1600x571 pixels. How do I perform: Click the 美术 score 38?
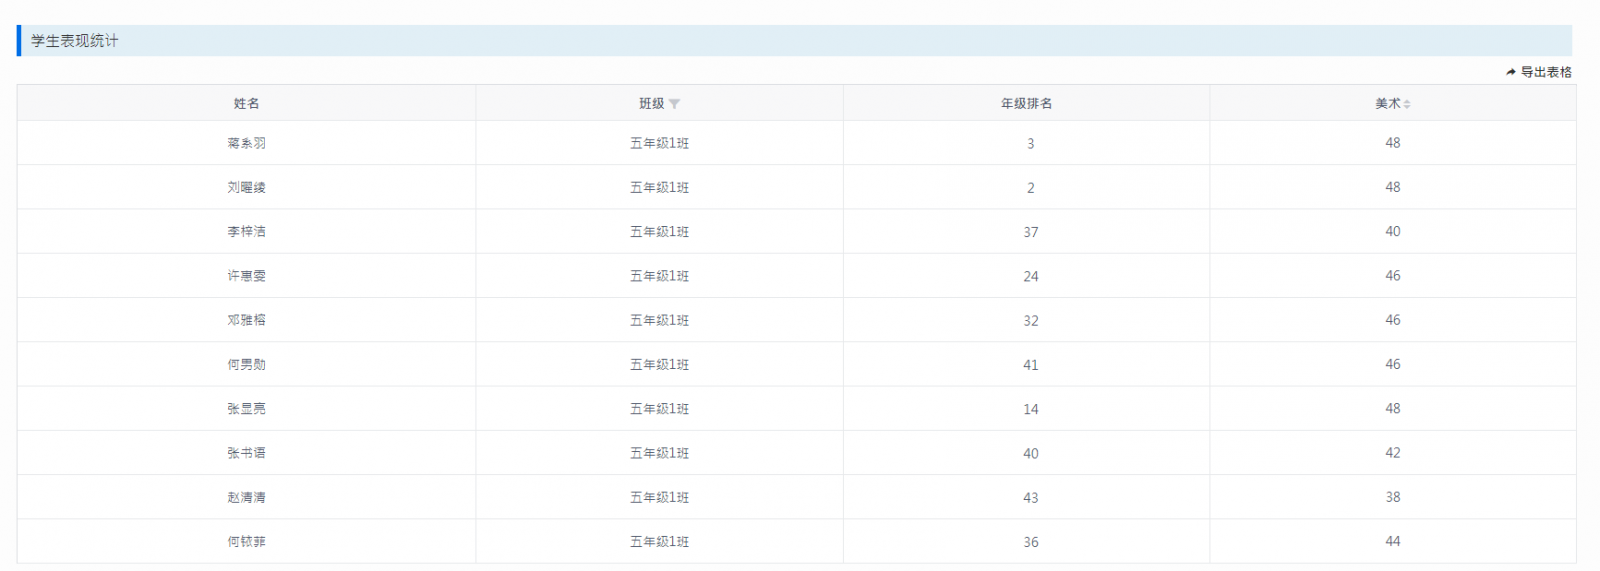click(1392, 497)
